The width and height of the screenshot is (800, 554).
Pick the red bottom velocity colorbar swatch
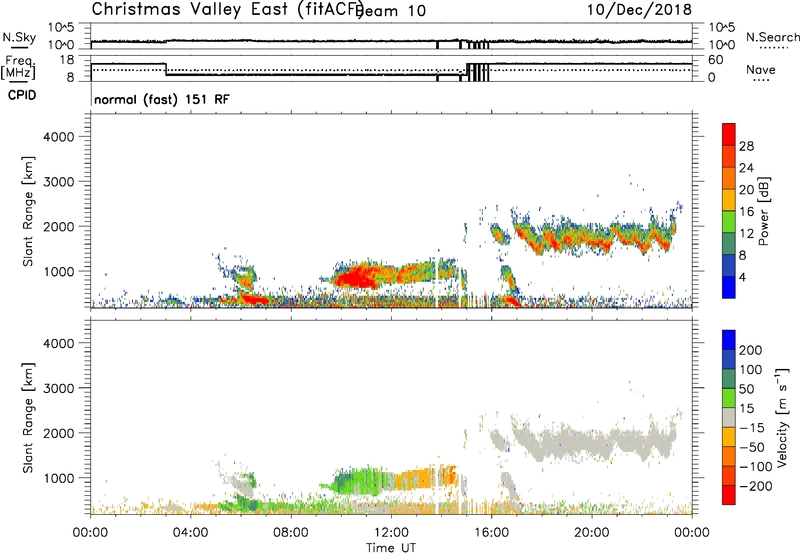pos(729,495)
